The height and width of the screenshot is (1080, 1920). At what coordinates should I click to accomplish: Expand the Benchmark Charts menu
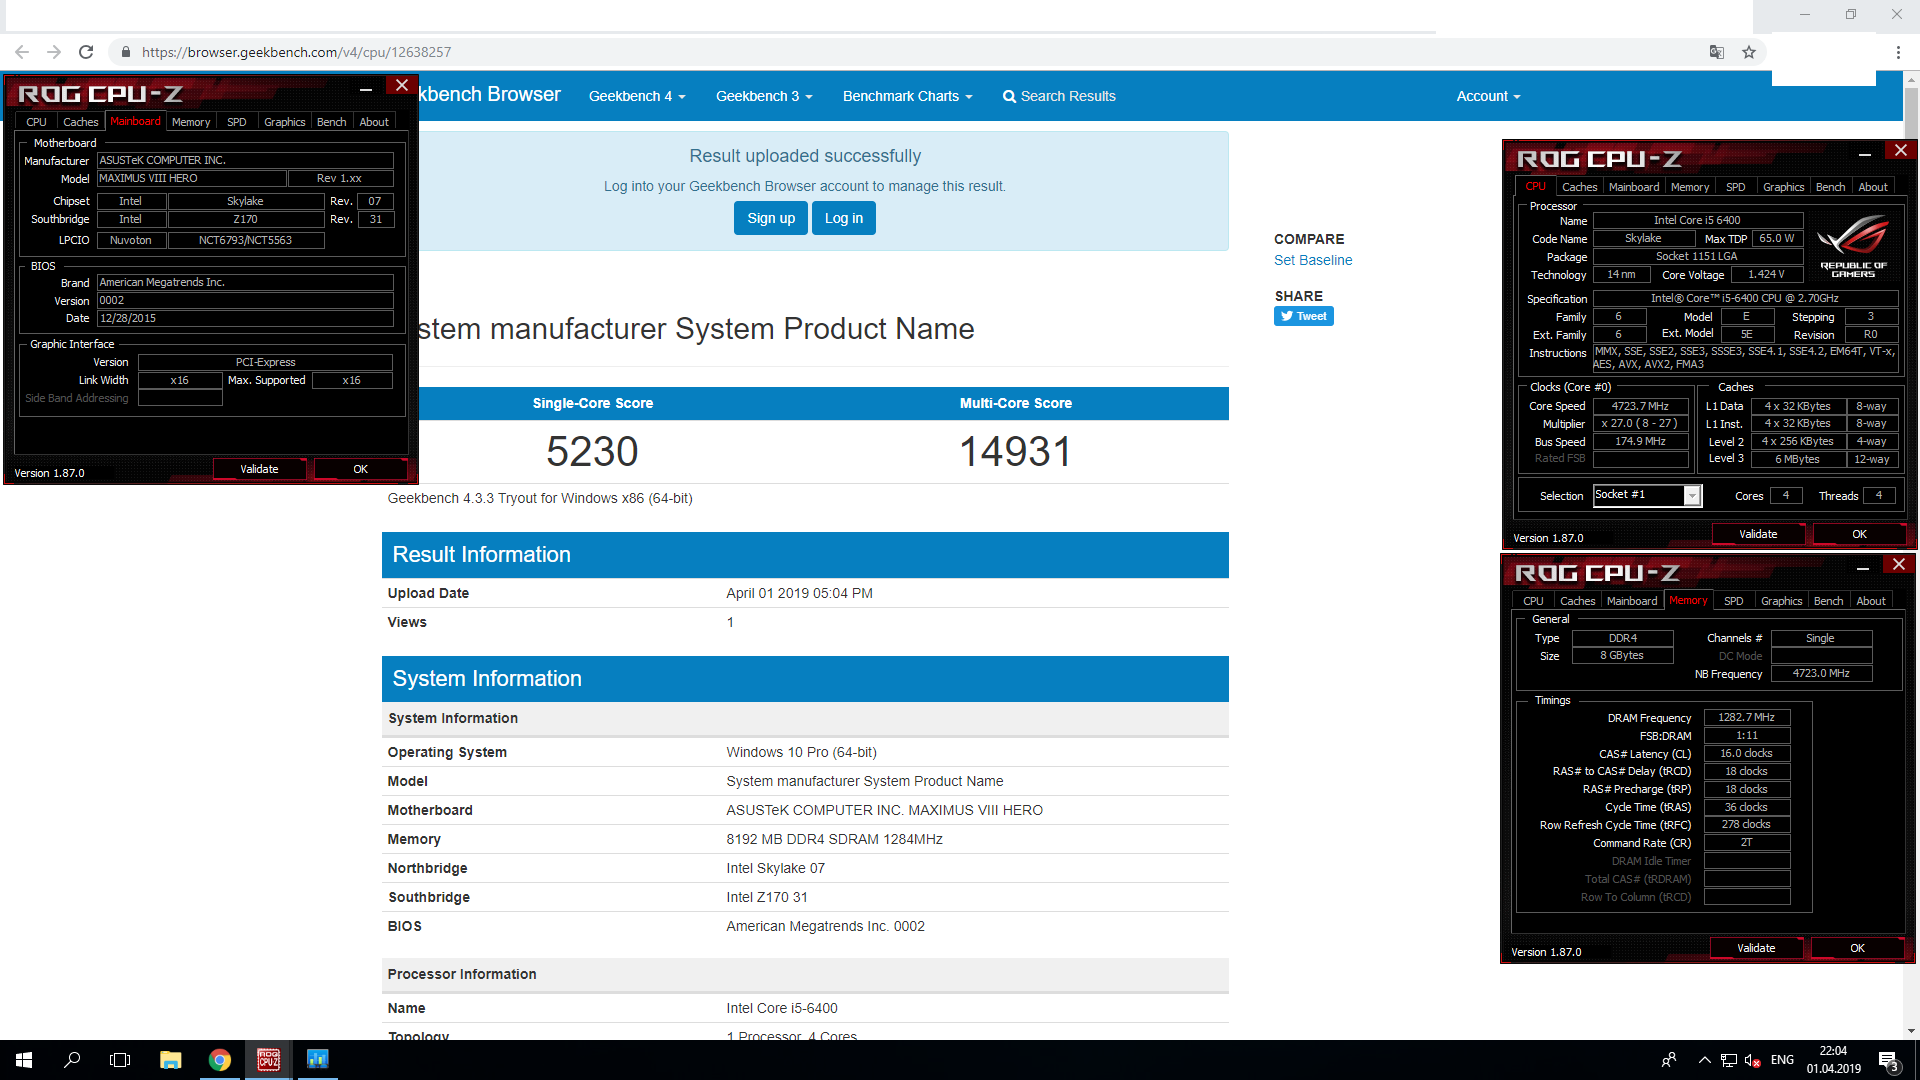pos(907,96)
